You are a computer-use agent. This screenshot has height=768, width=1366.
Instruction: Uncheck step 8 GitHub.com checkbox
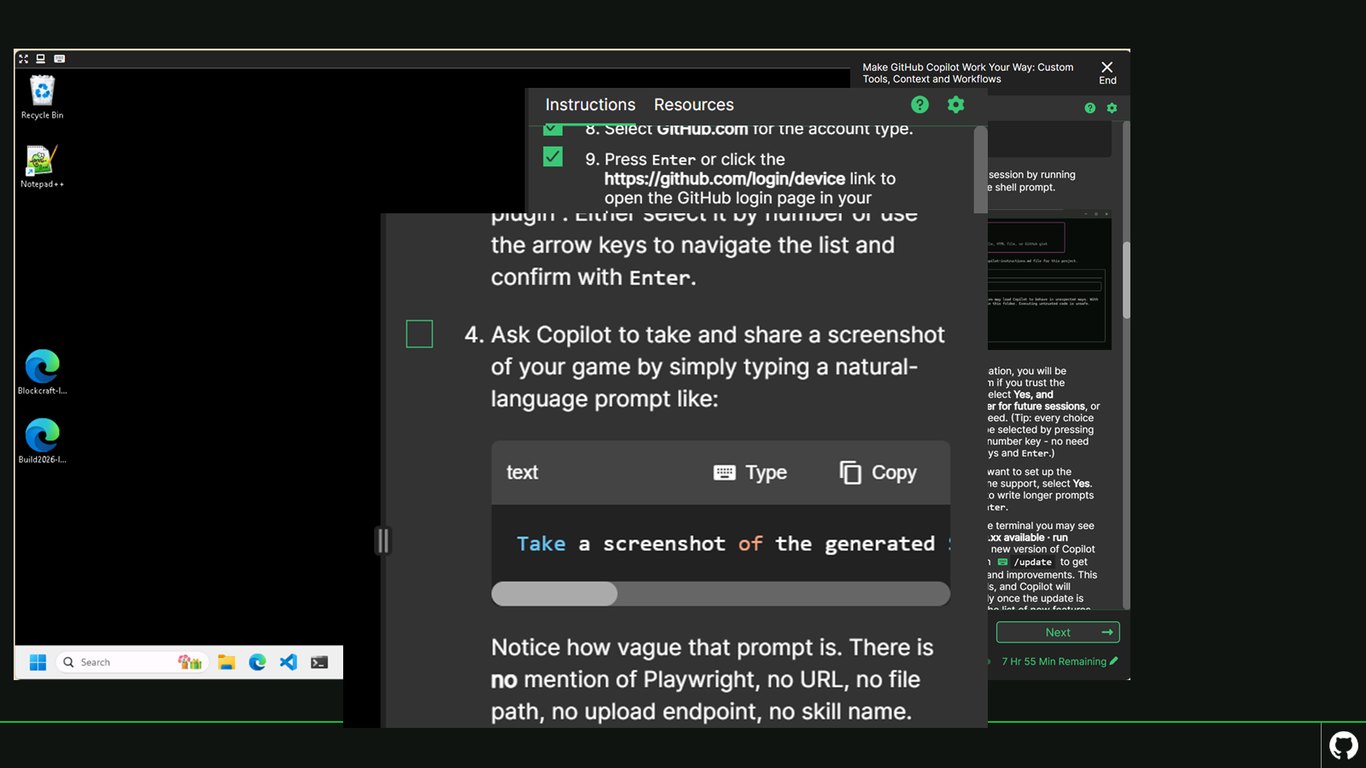click(x=553, y=129)
